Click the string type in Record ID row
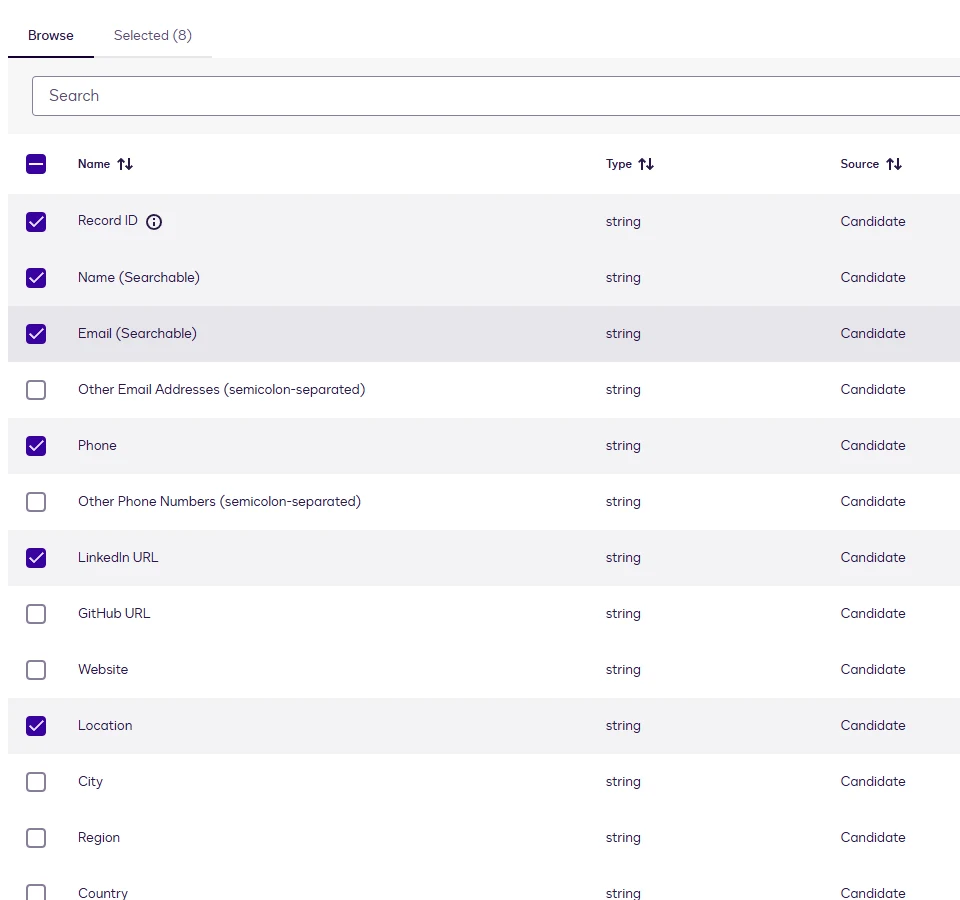Viewport: 960px width, 900px height. [623, 222]
